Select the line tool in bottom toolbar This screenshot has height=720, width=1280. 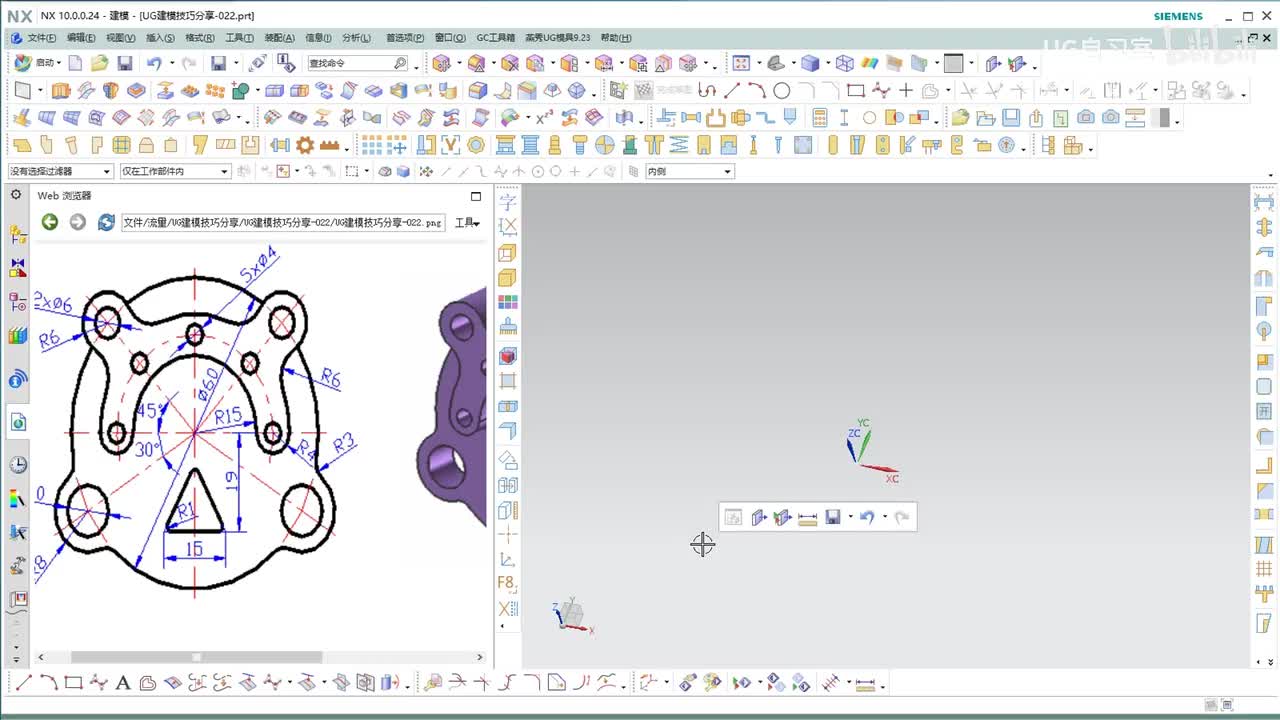click(x=23, y=684)
